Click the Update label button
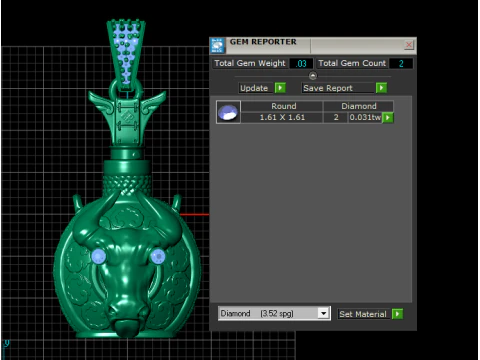 point(256,88)
